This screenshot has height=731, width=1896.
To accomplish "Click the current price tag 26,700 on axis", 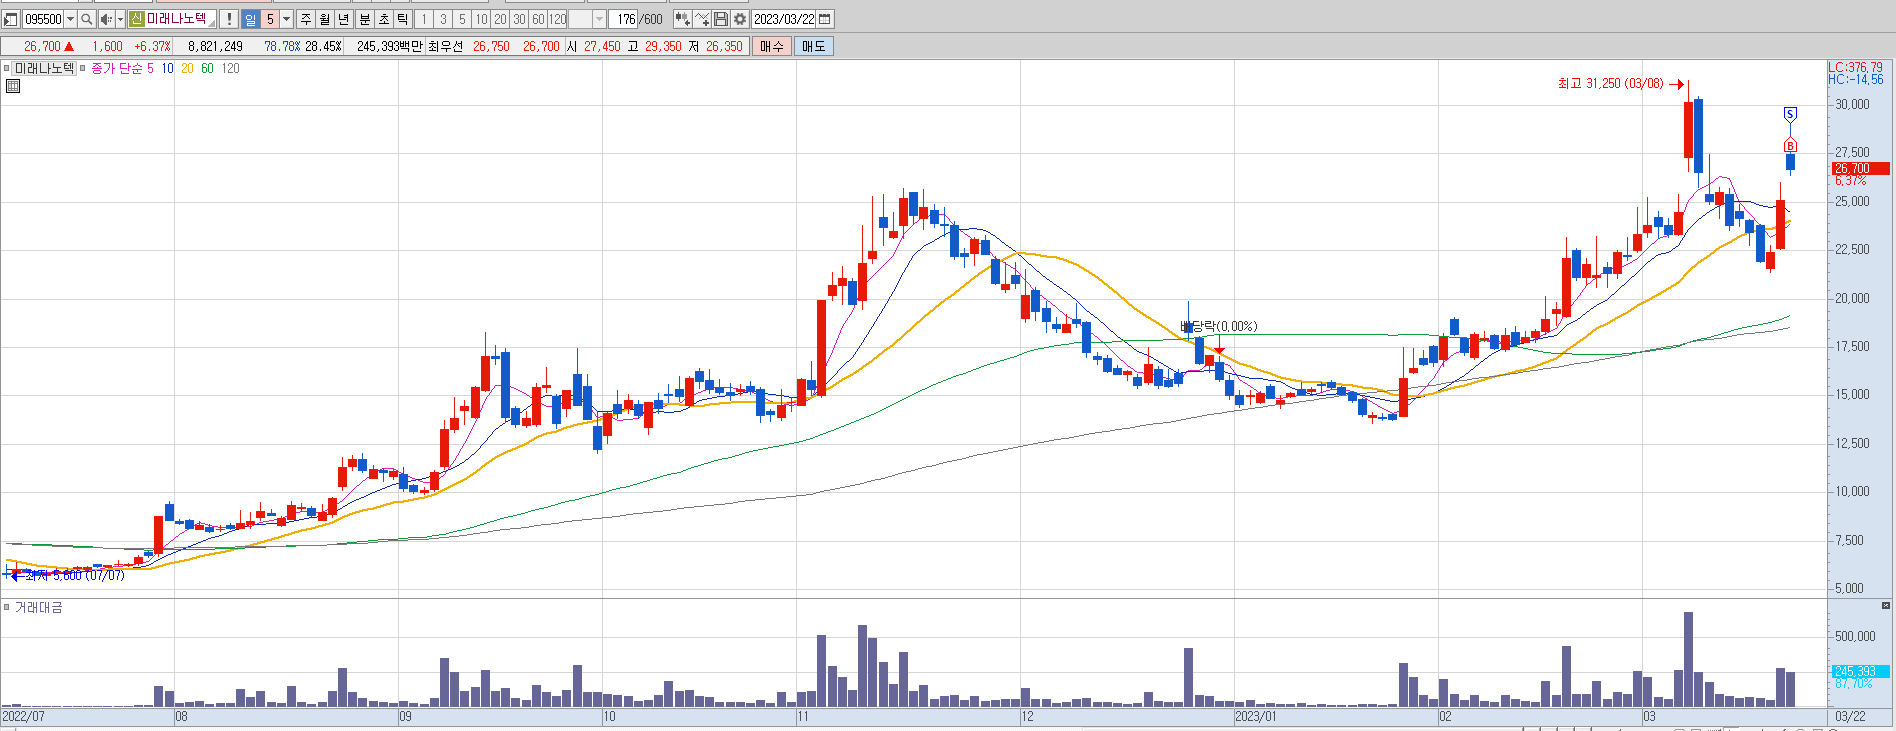I will pyautogui.click(x=1860, y=168).
